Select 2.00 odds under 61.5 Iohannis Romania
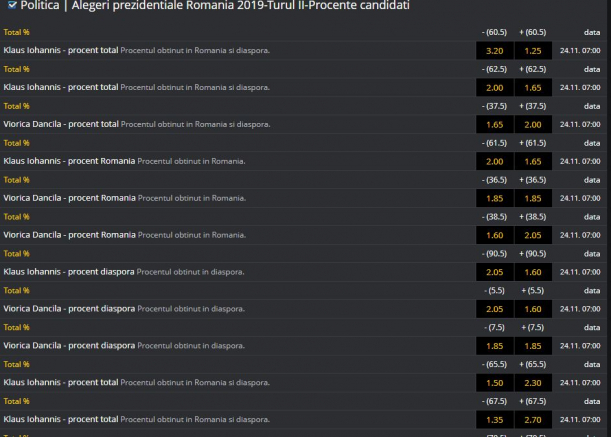Screen dimensions: 611x437 pos(494,161)
